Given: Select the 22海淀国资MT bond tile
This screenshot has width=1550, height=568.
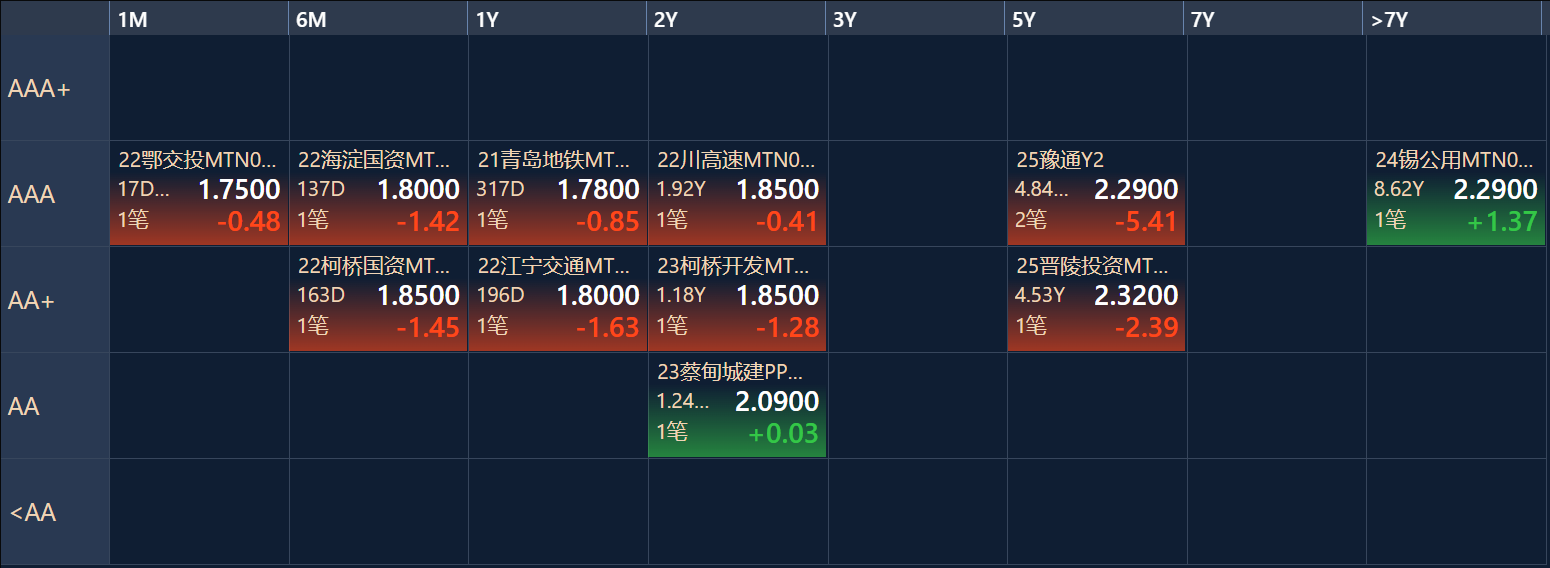Looking at the screenshot, I should (x=378, y=193).
